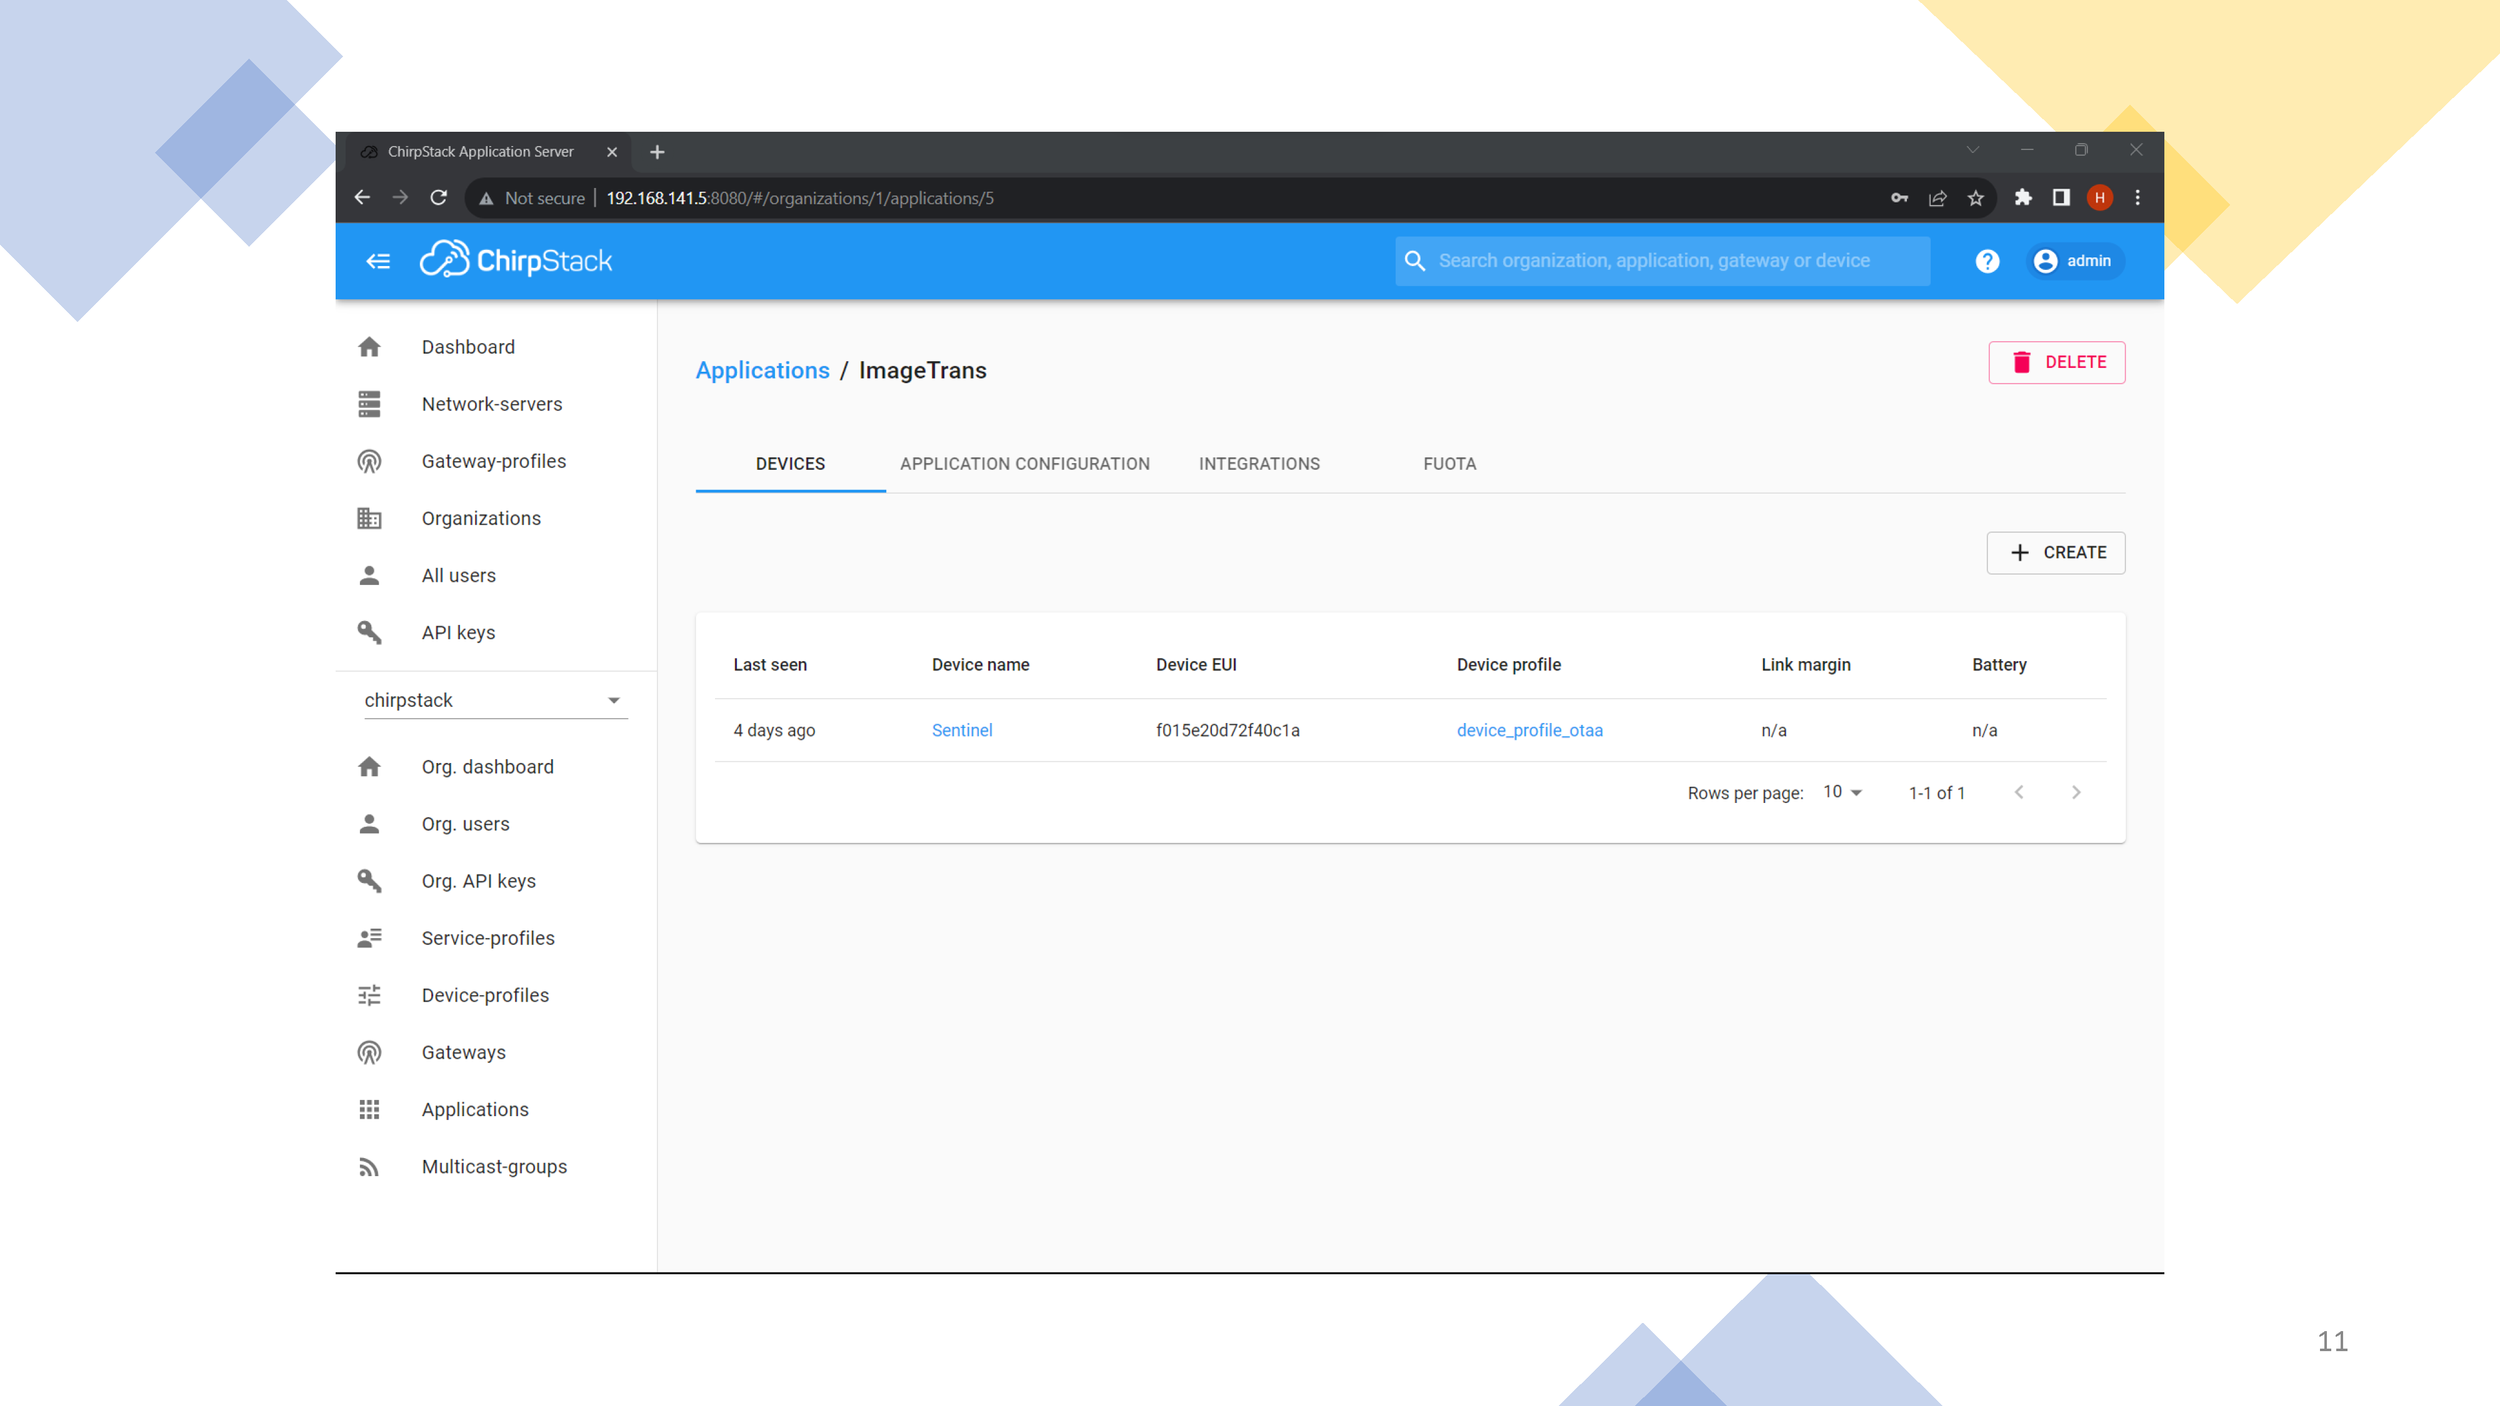Click the Gateway-profiles antenna icon
2500x1406 pixels.
point(369,461)
